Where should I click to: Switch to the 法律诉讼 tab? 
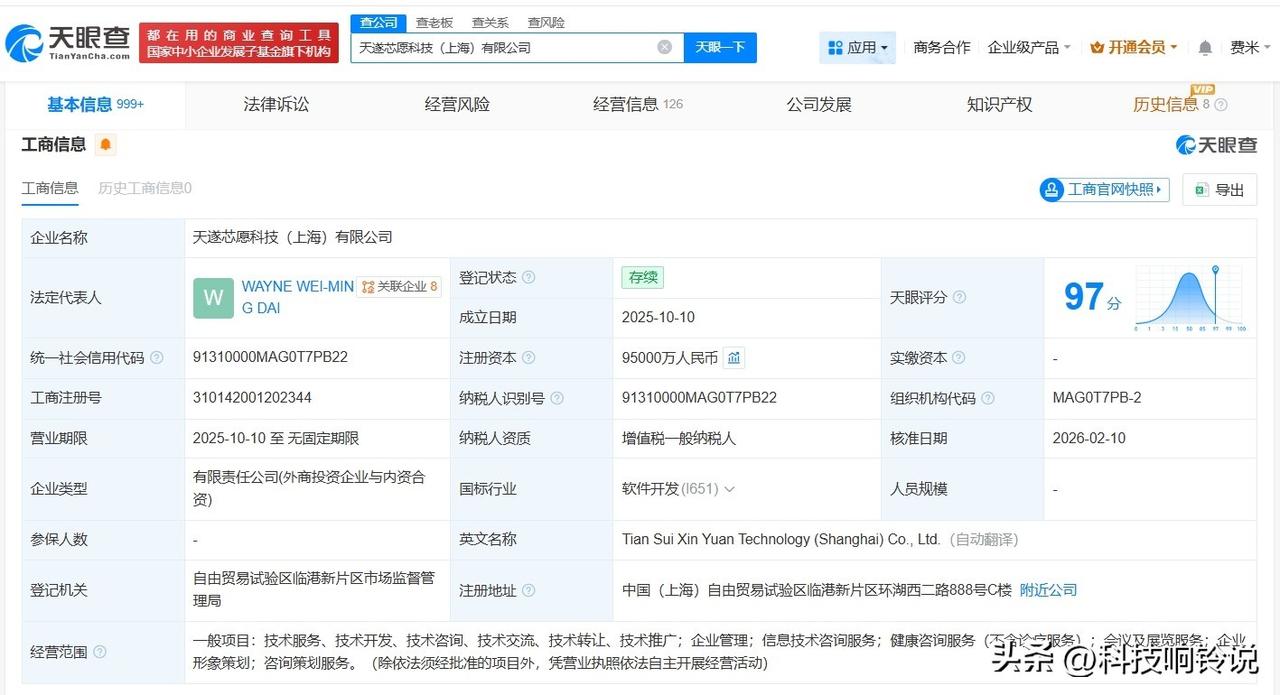coord(276,104)
